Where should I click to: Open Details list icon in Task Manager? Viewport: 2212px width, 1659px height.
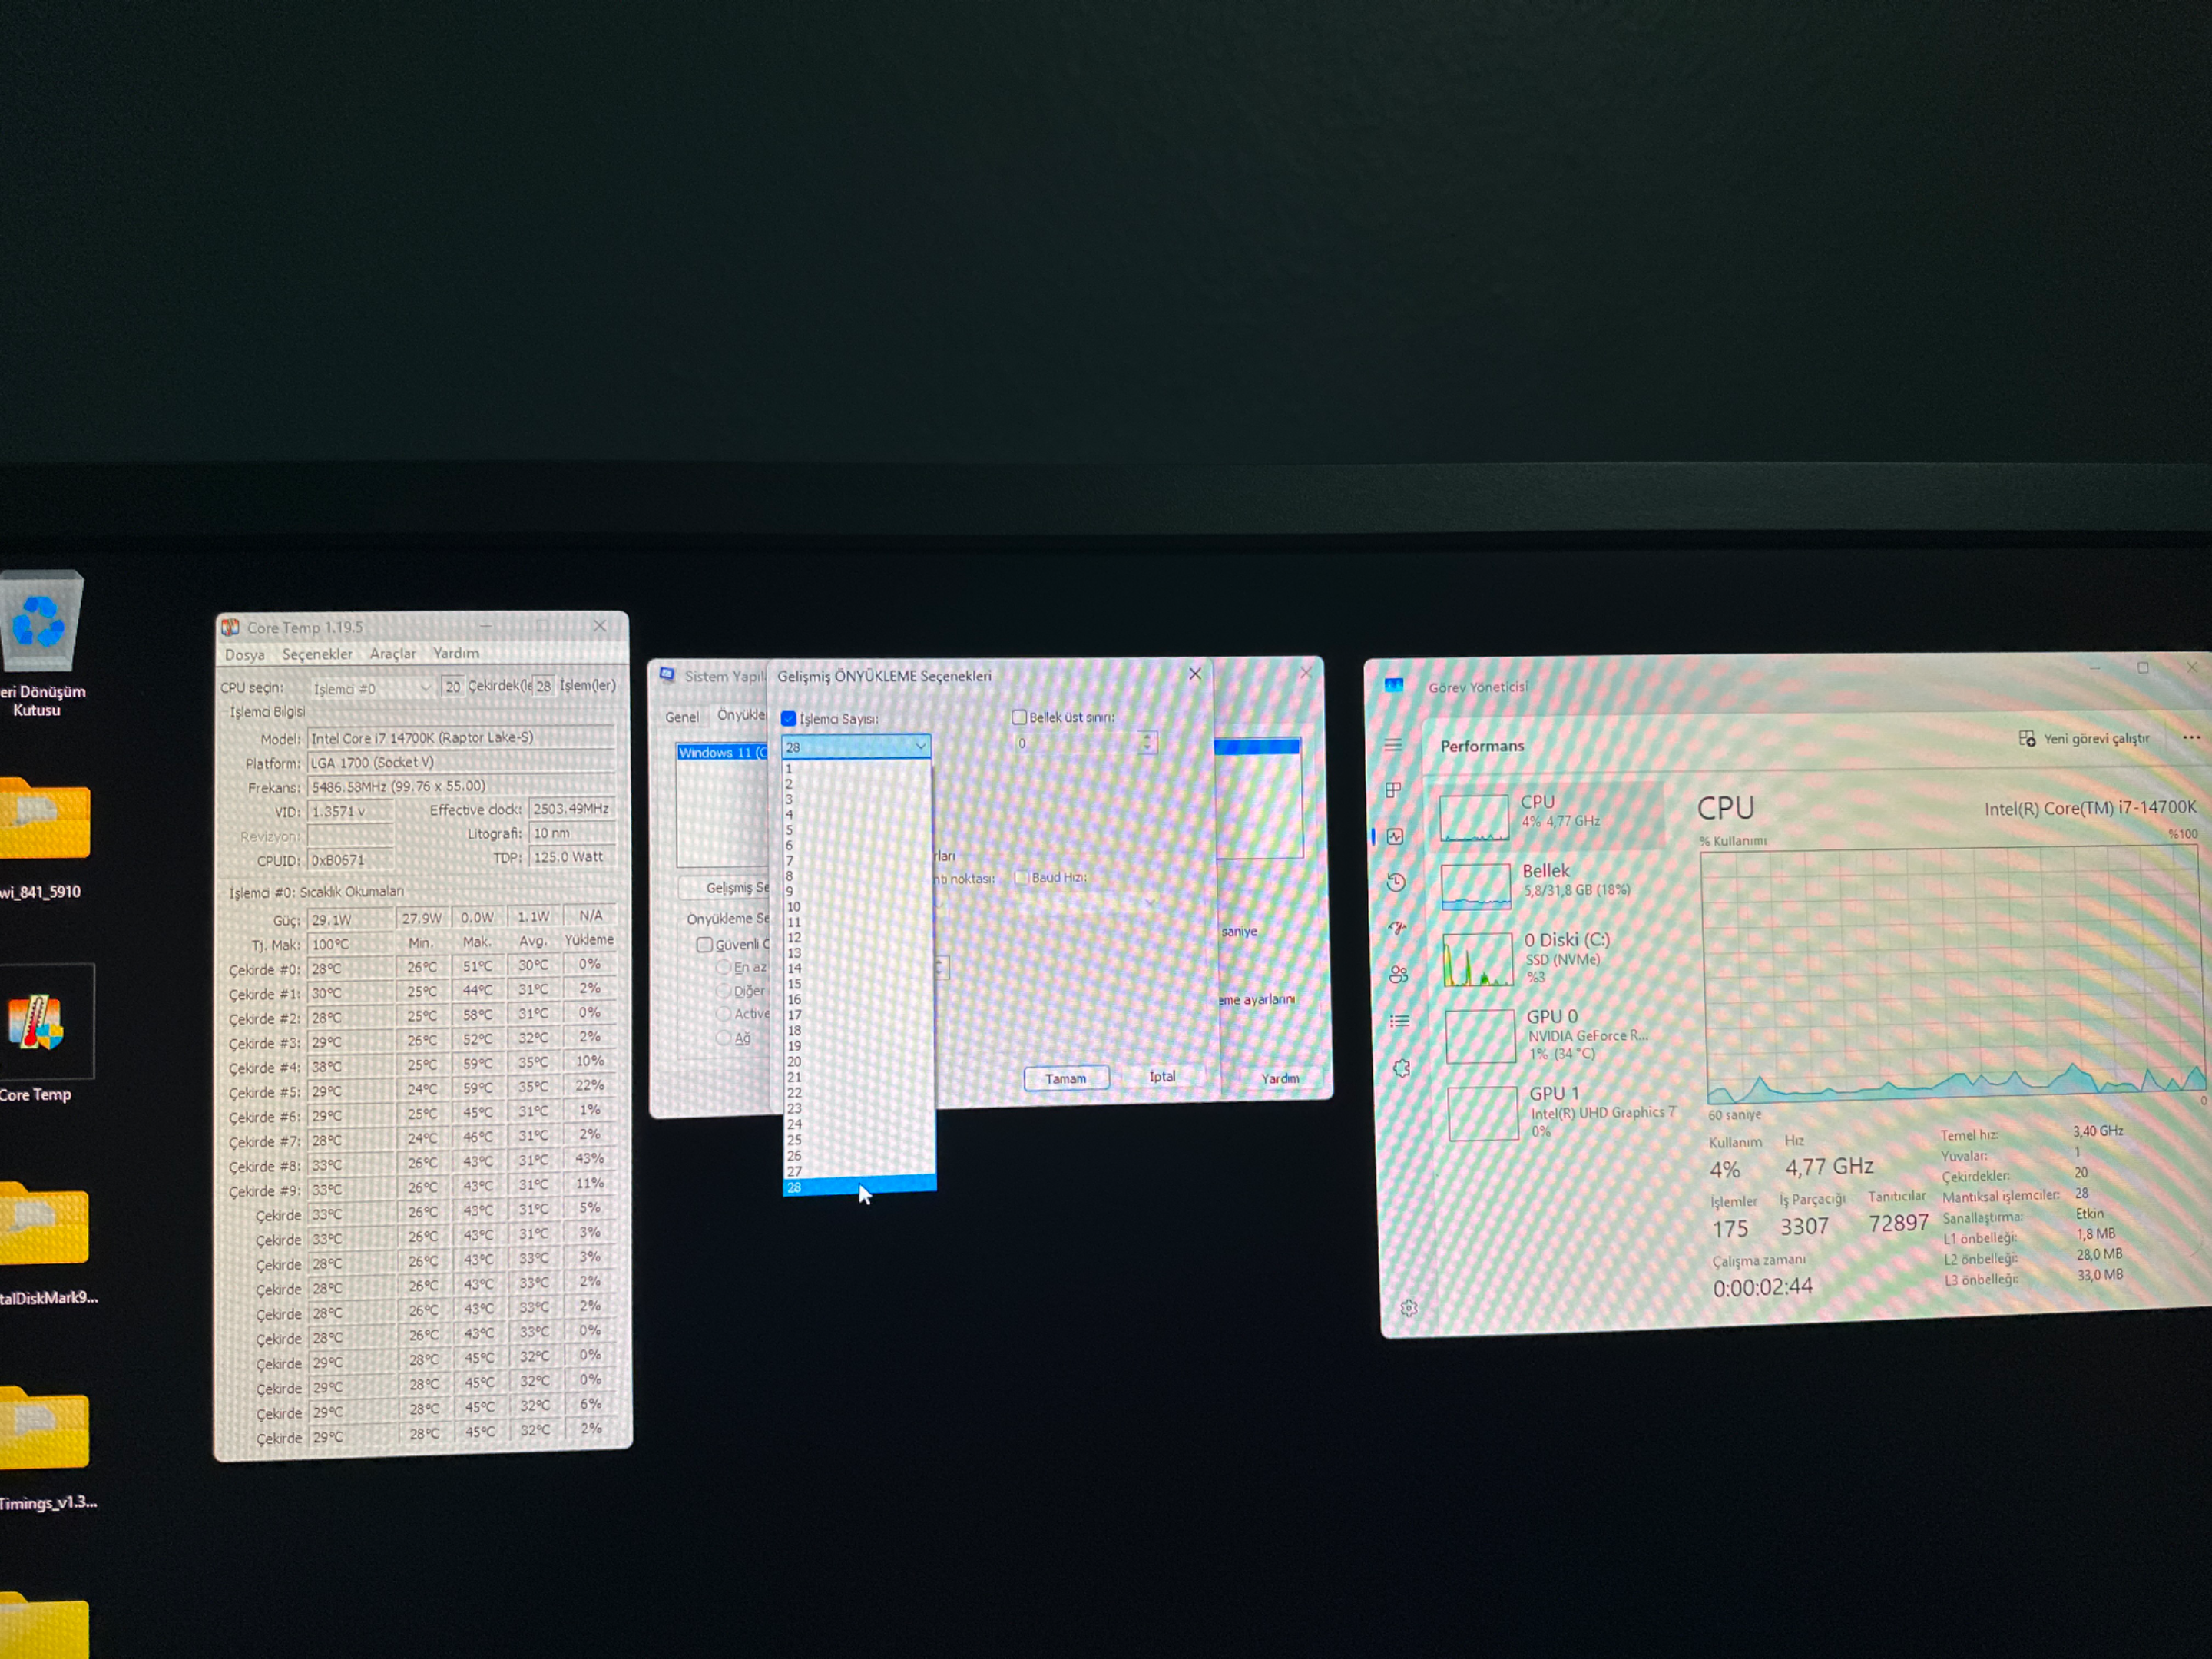tap(1400, 1021)
